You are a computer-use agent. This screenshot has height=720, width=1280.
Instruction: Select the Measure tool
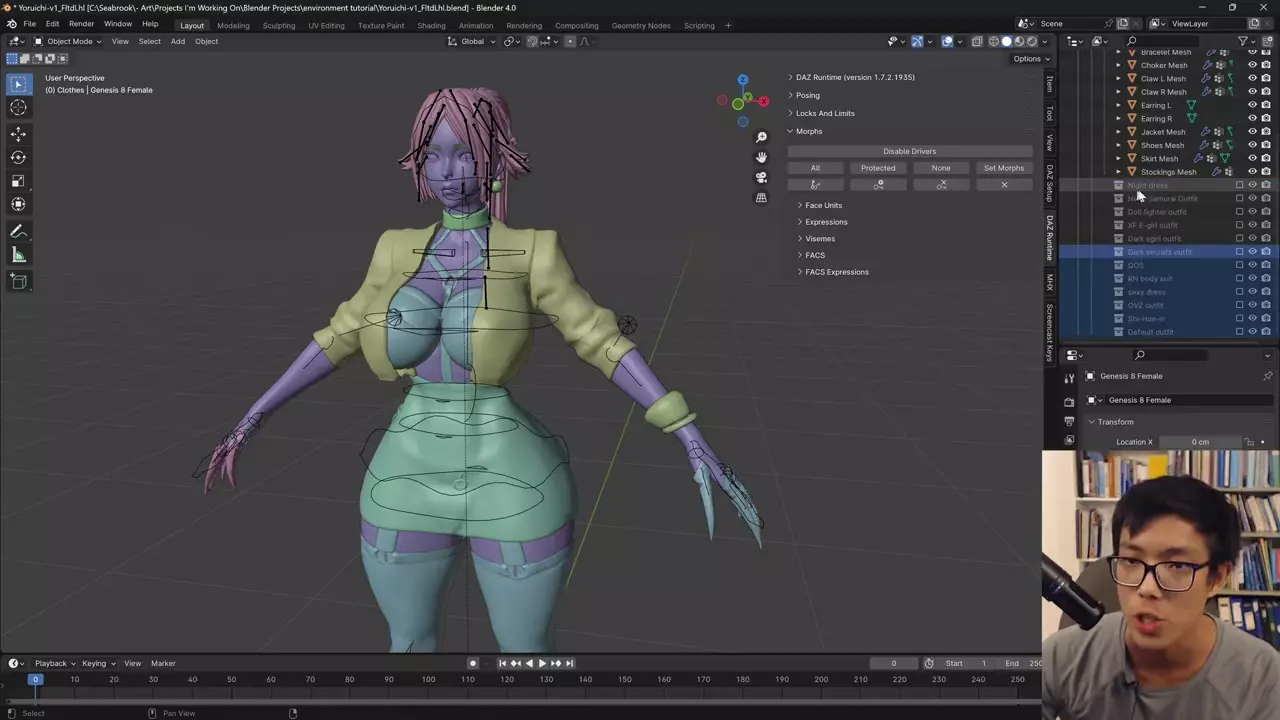(18, 255)
